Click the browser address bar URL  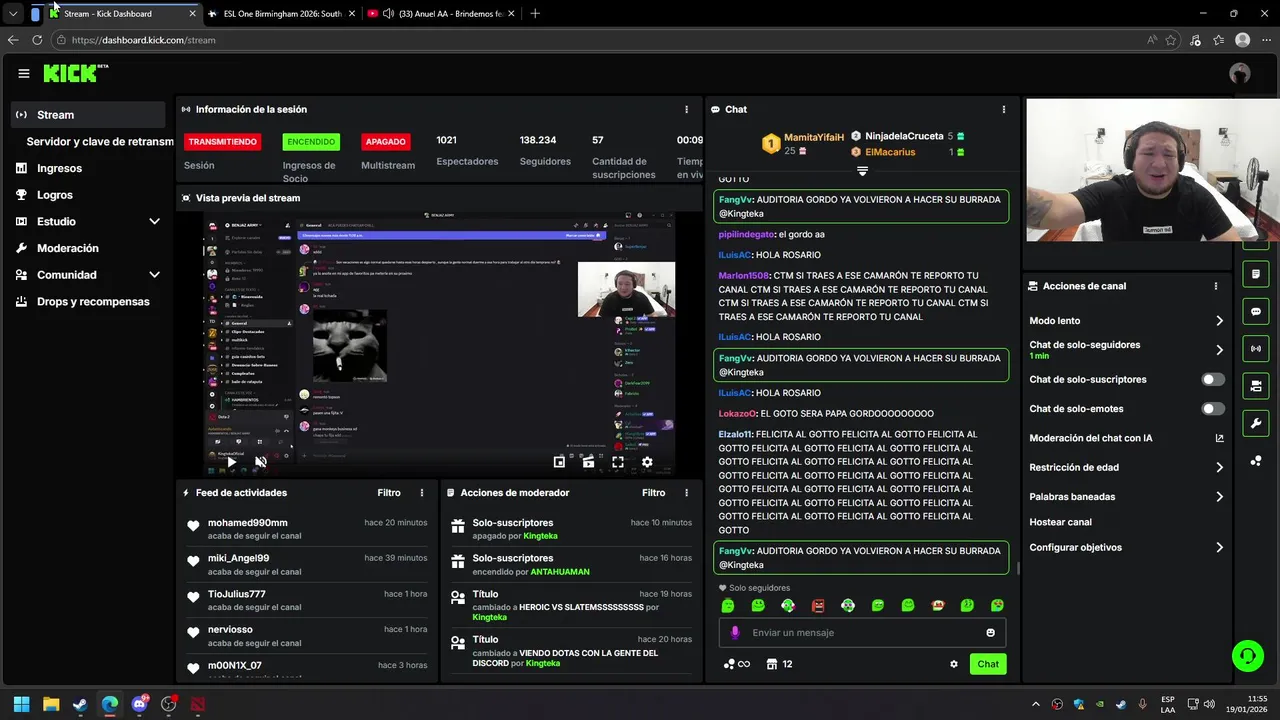point(144,40)
